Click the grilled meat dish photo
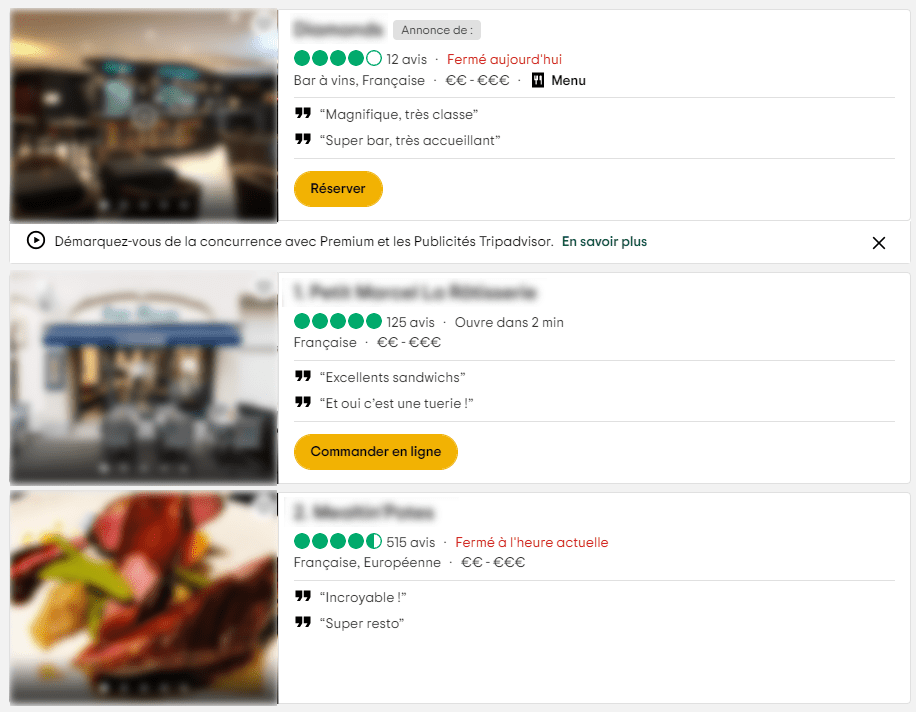 (144, 597)
